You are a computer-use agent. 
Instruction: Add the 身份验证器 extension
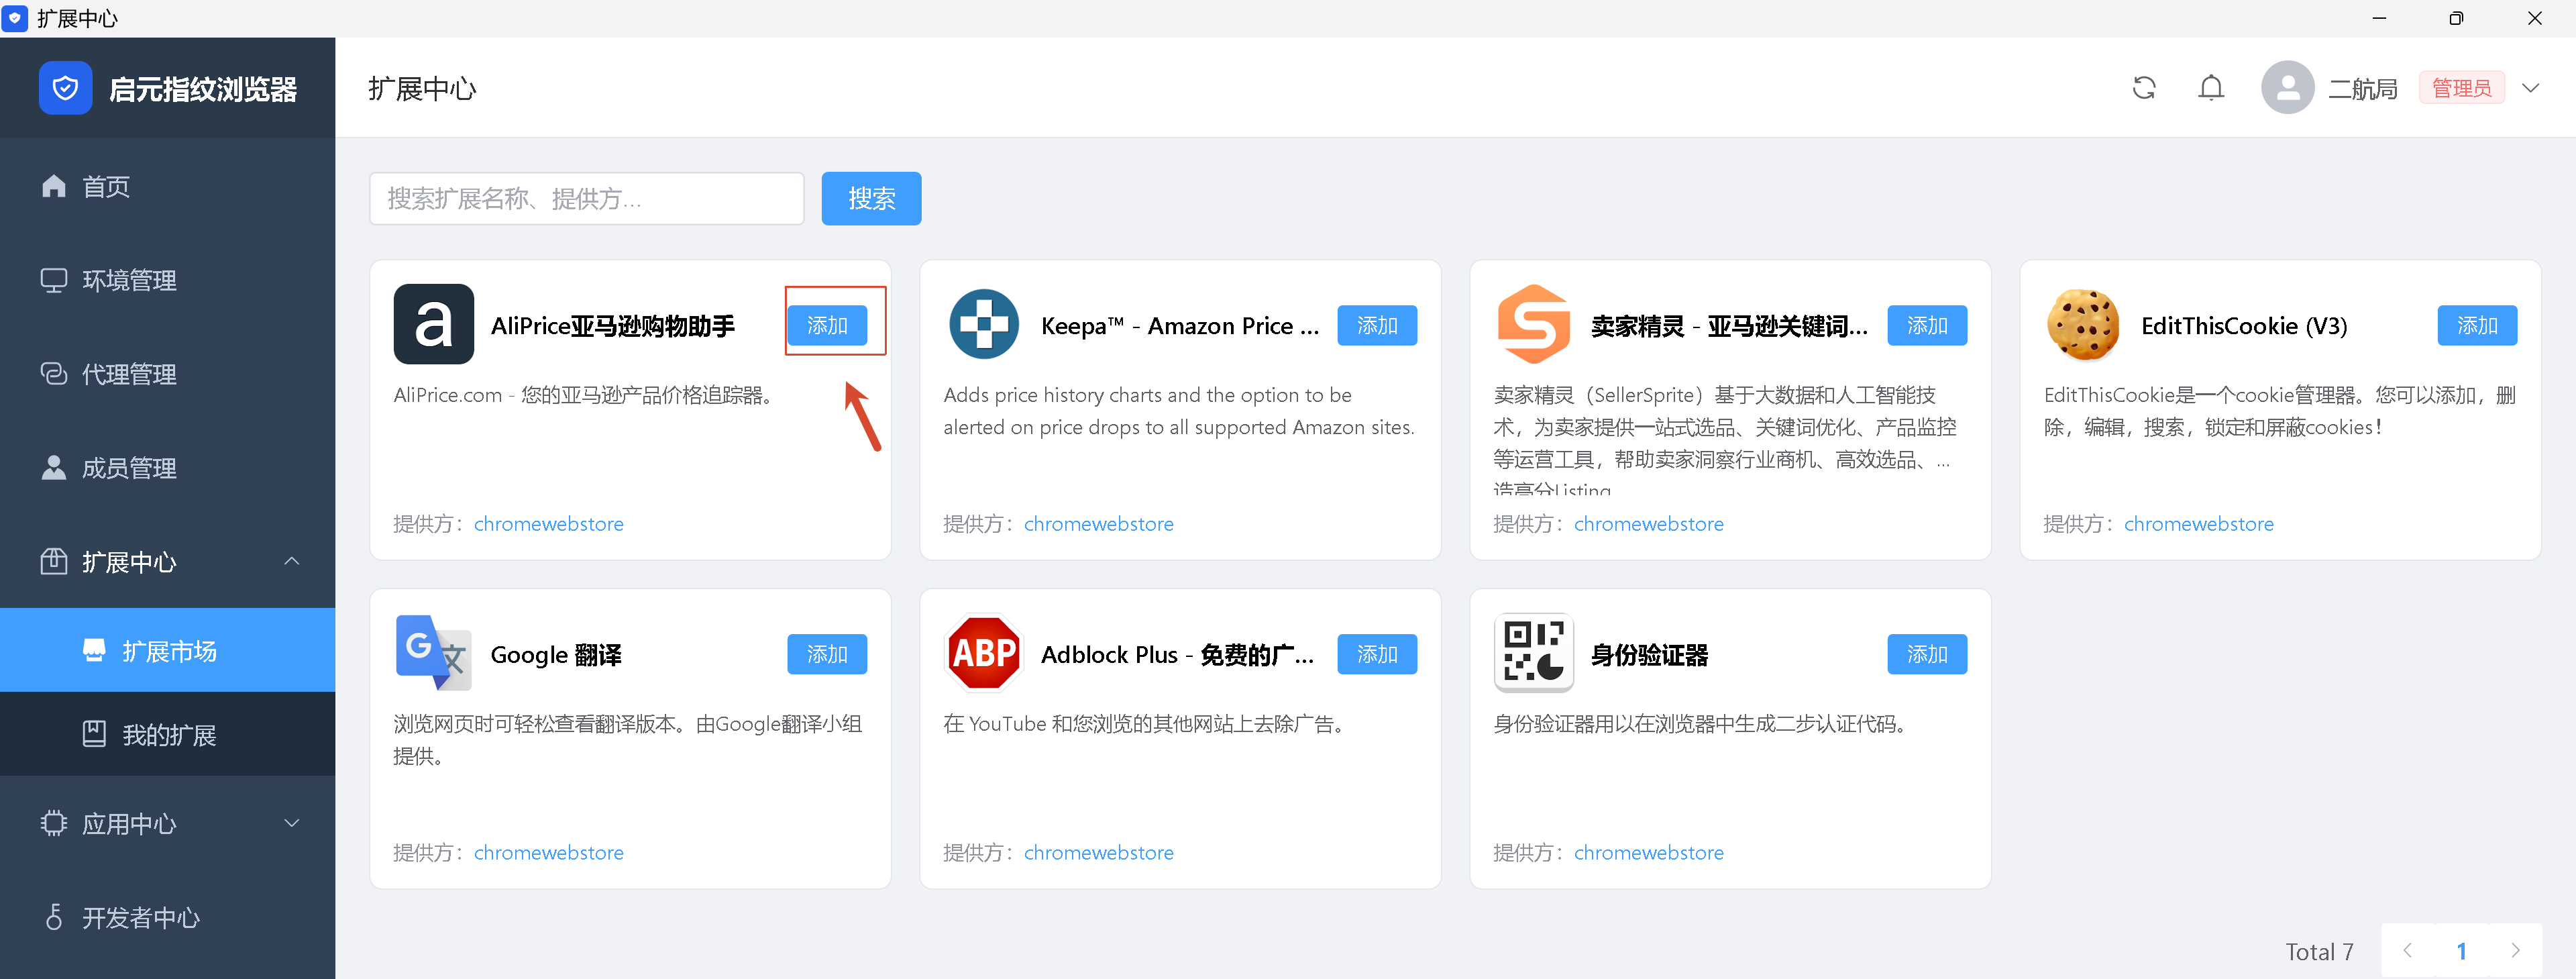[x=1927, y=654]
